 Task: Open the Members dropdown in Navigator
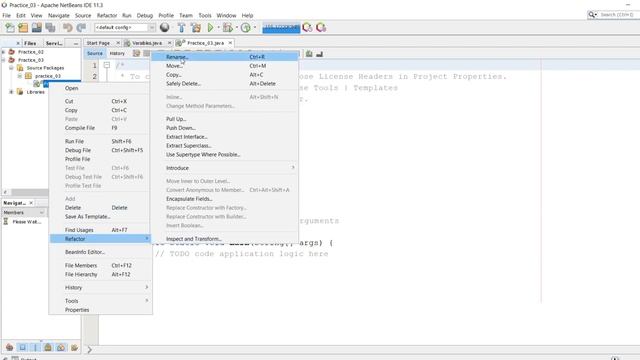(x=24, y=213)
